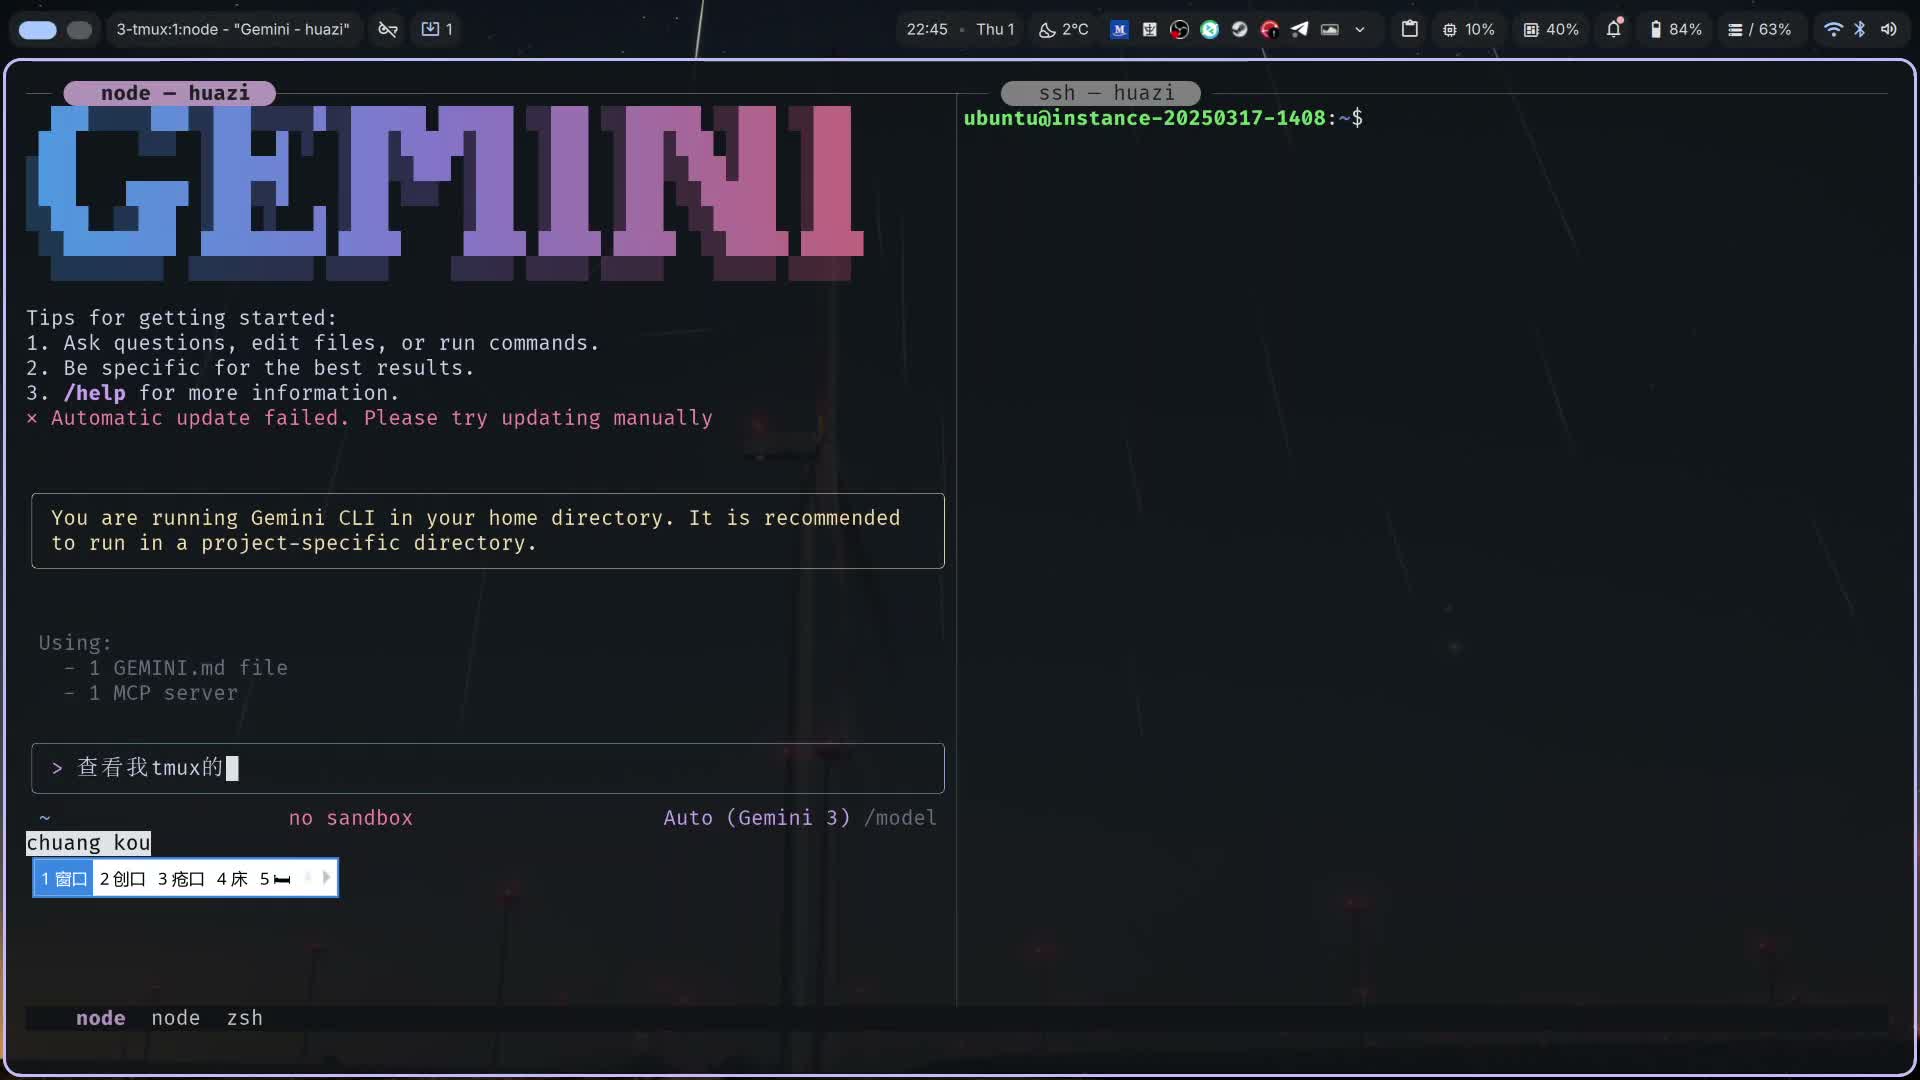Go to next IME candidate page arrow
Screen dimensions: 1920x1080
326,878
